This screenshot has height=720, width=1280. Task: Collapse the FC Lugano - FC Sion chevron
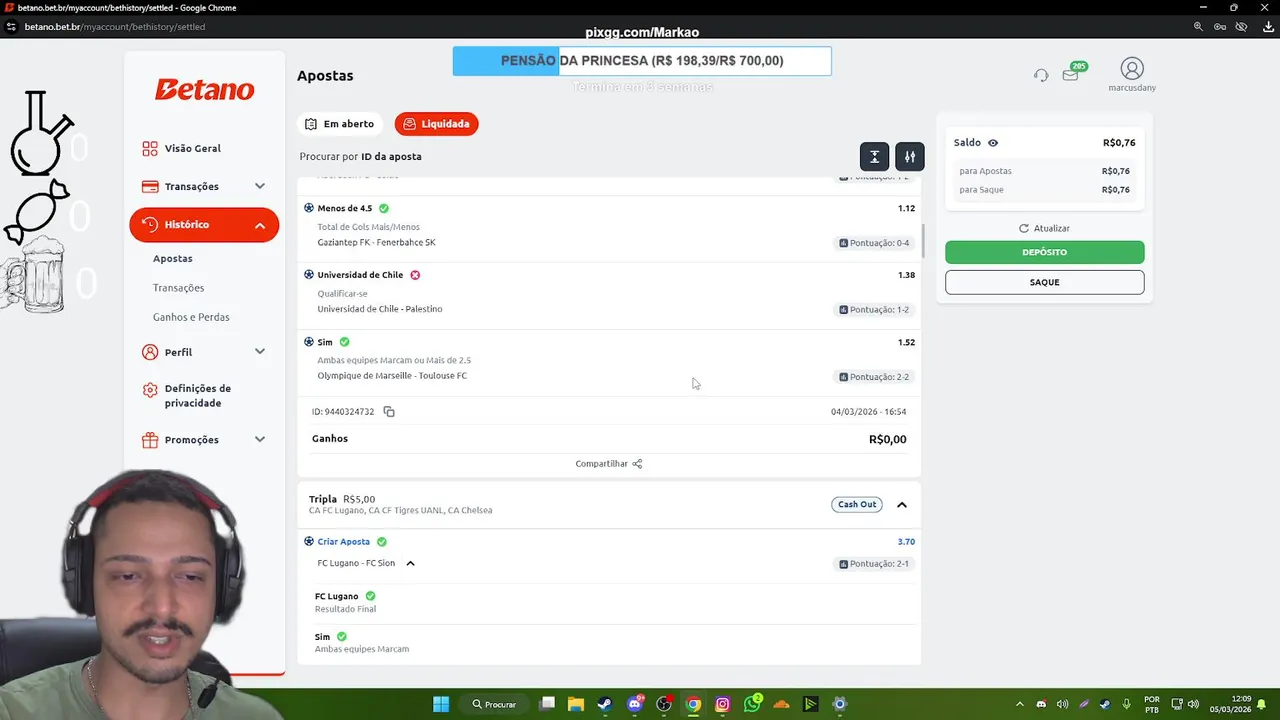(x=410, y=563)
